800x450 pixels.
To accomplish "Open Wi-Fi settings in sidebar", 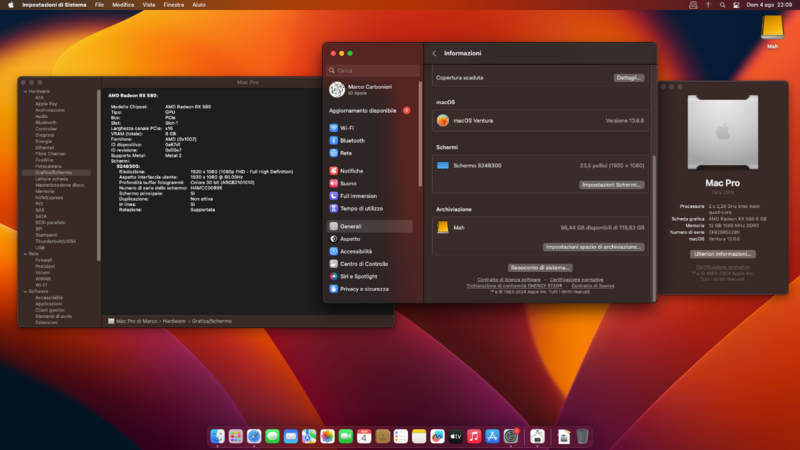I will tap(346, 128).
